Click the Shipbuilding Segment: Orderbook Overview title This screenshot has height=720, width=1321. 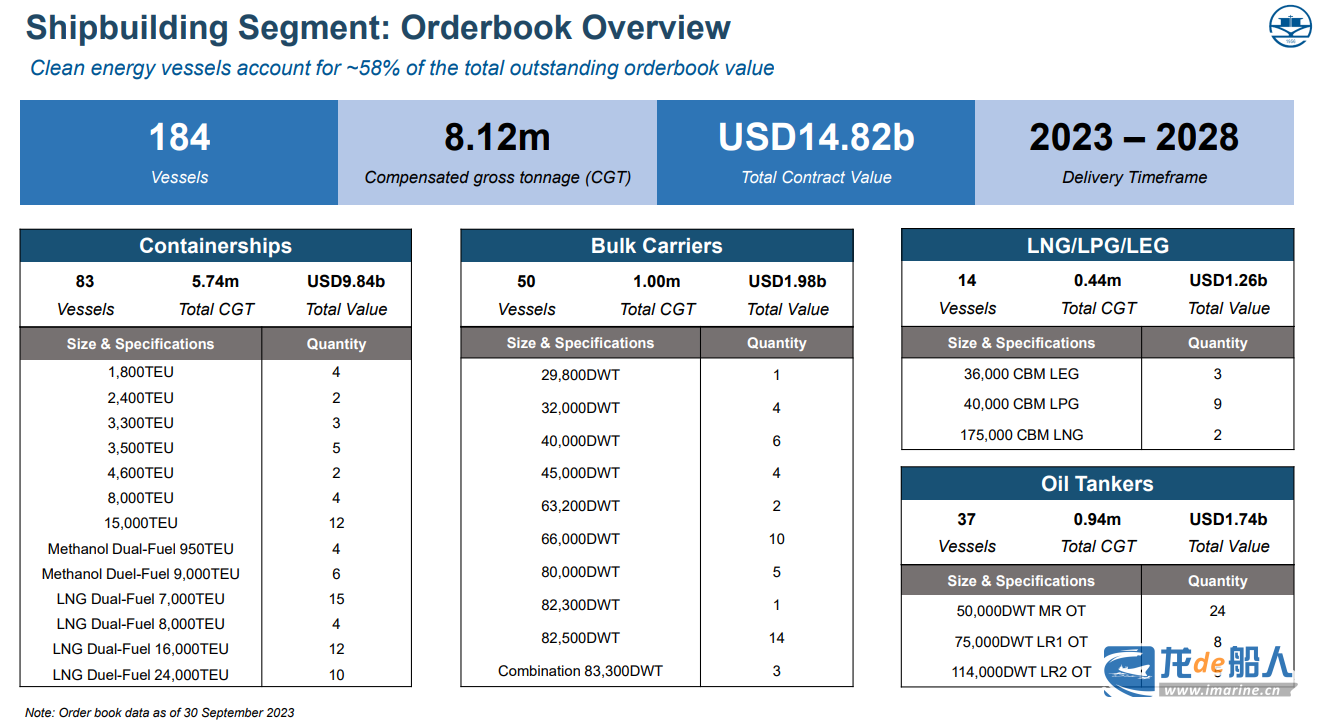[378, 28]
